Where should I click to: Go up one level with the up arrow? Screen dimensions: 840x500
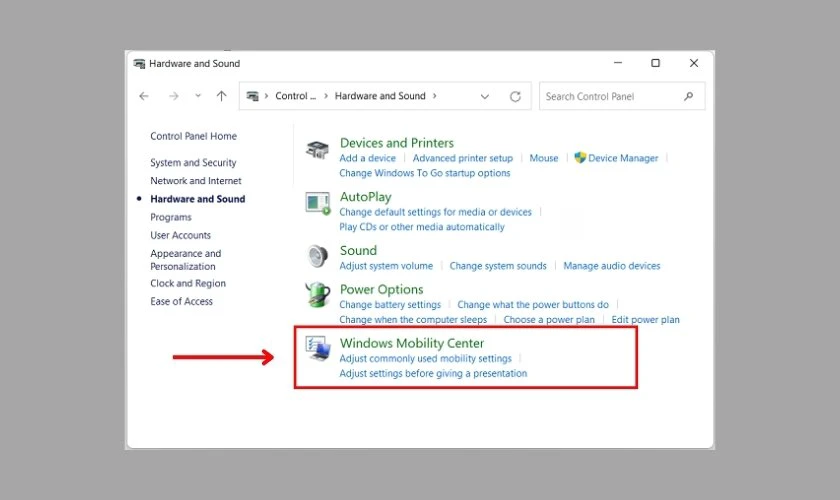221,96
